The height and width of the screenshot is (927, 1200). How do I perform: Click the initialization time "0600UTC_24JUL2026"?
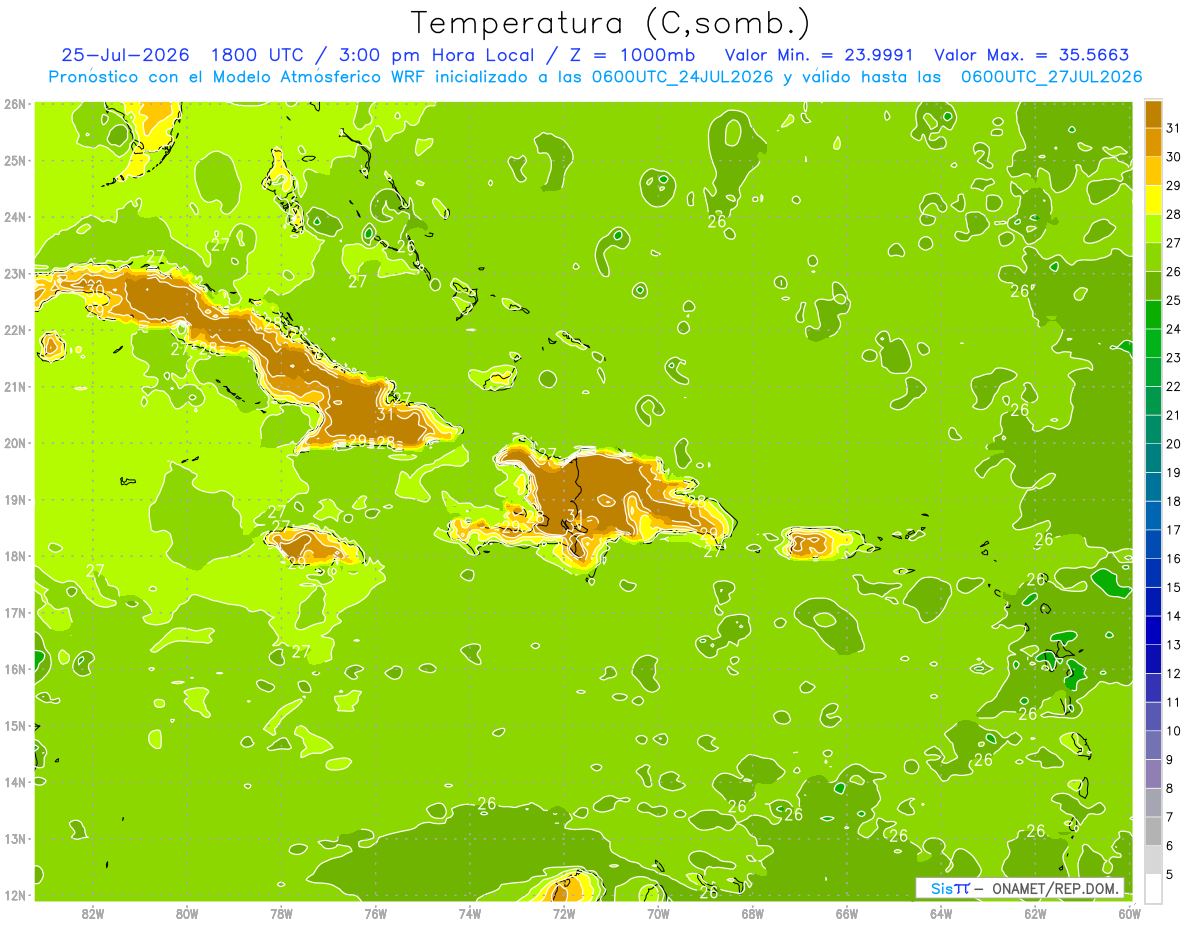(682, 77)
